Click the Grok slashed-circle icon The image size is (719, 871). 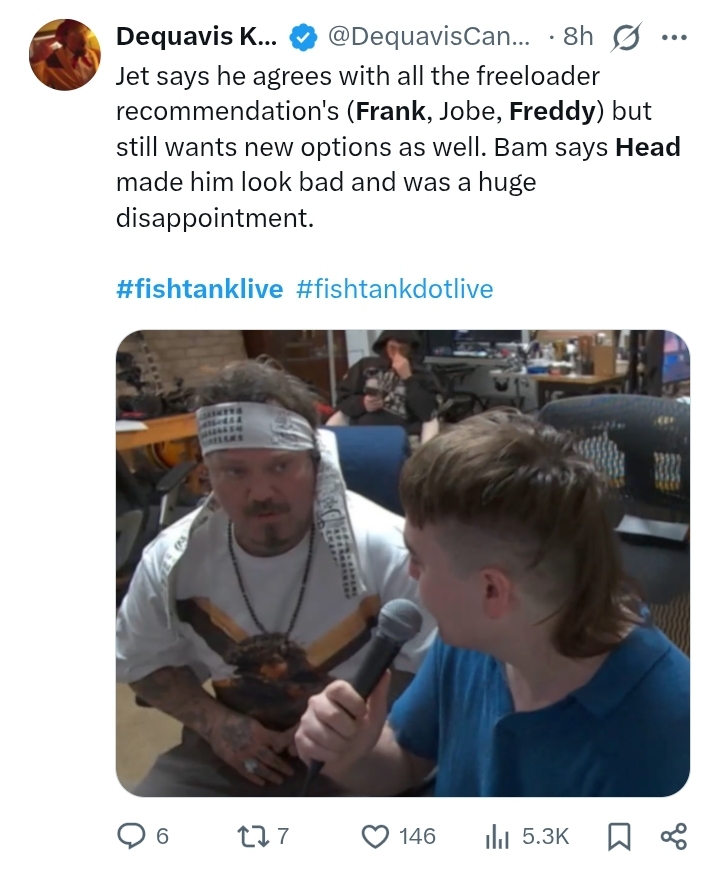click(x=627, y=37)
